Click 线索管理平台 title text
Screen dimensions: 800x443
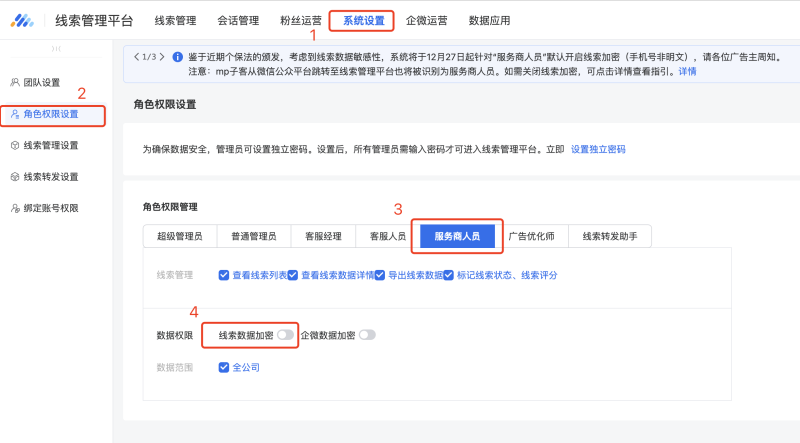94,21
